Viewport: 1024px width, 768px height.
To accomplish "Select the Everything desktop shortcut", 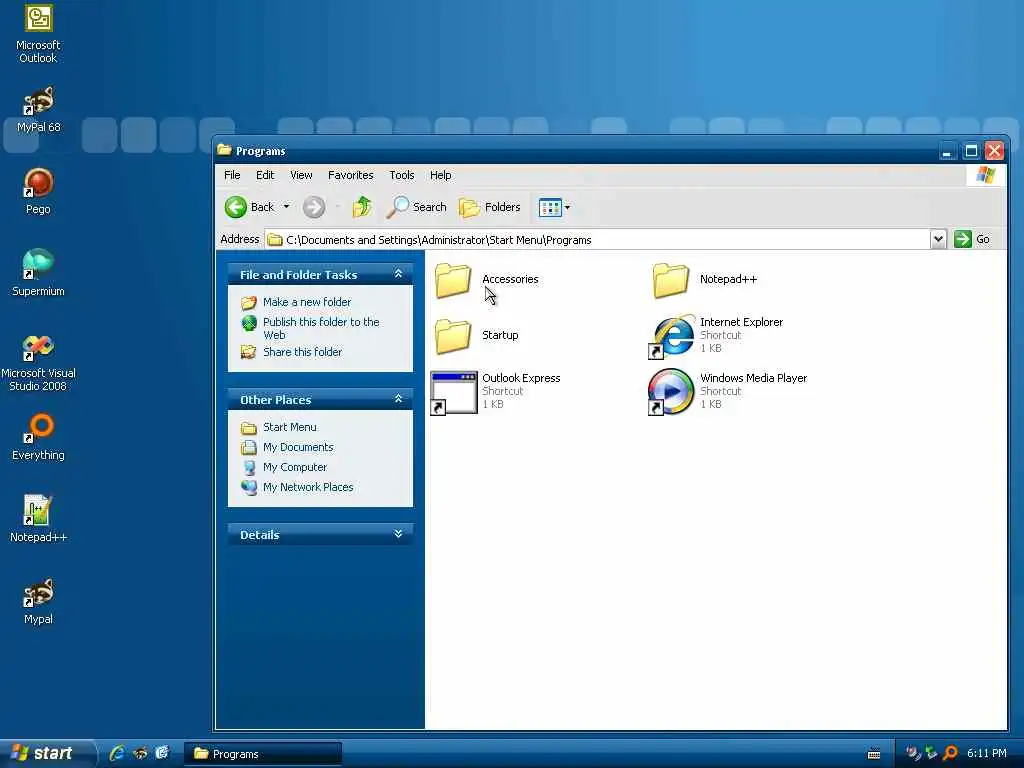I will (38, 437).
